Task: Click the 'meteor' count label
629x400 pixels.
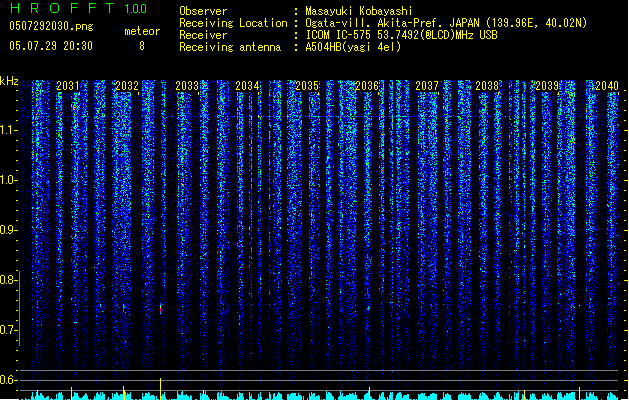Action: [142, 31]
